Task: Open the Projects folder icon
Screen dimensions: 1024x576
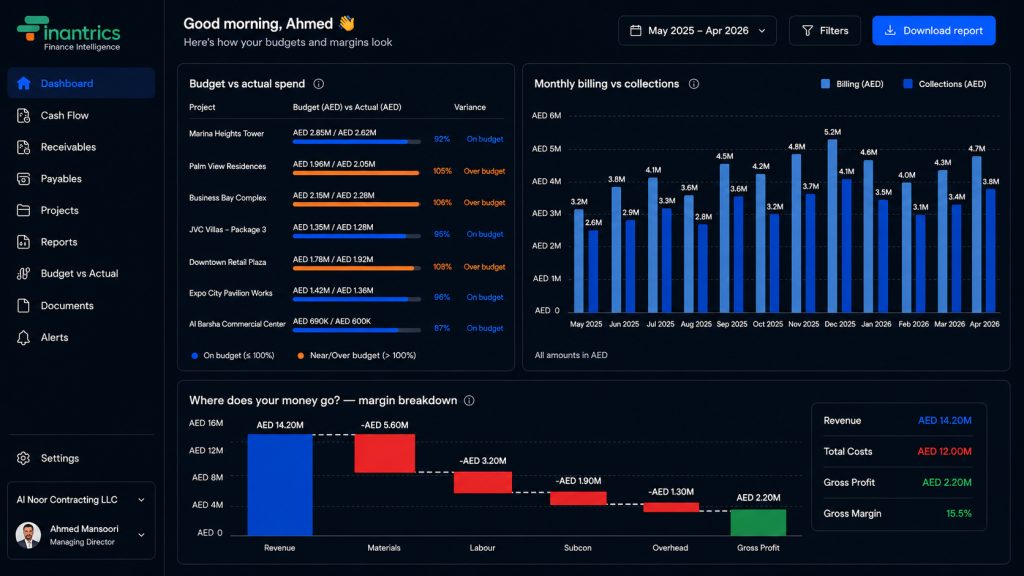Action: (x=24, y=210)
